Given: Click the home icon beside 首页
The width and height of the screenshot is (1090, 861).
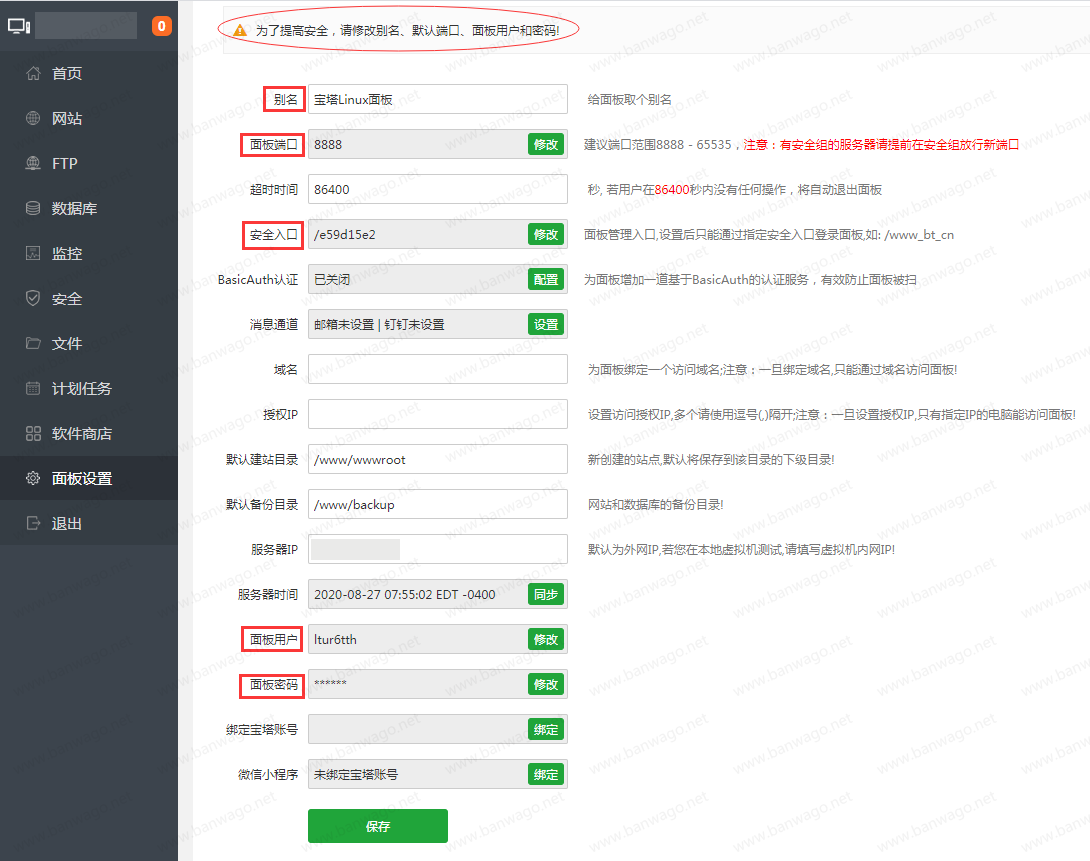Looking at the screenshot, I should pos(33,73).
